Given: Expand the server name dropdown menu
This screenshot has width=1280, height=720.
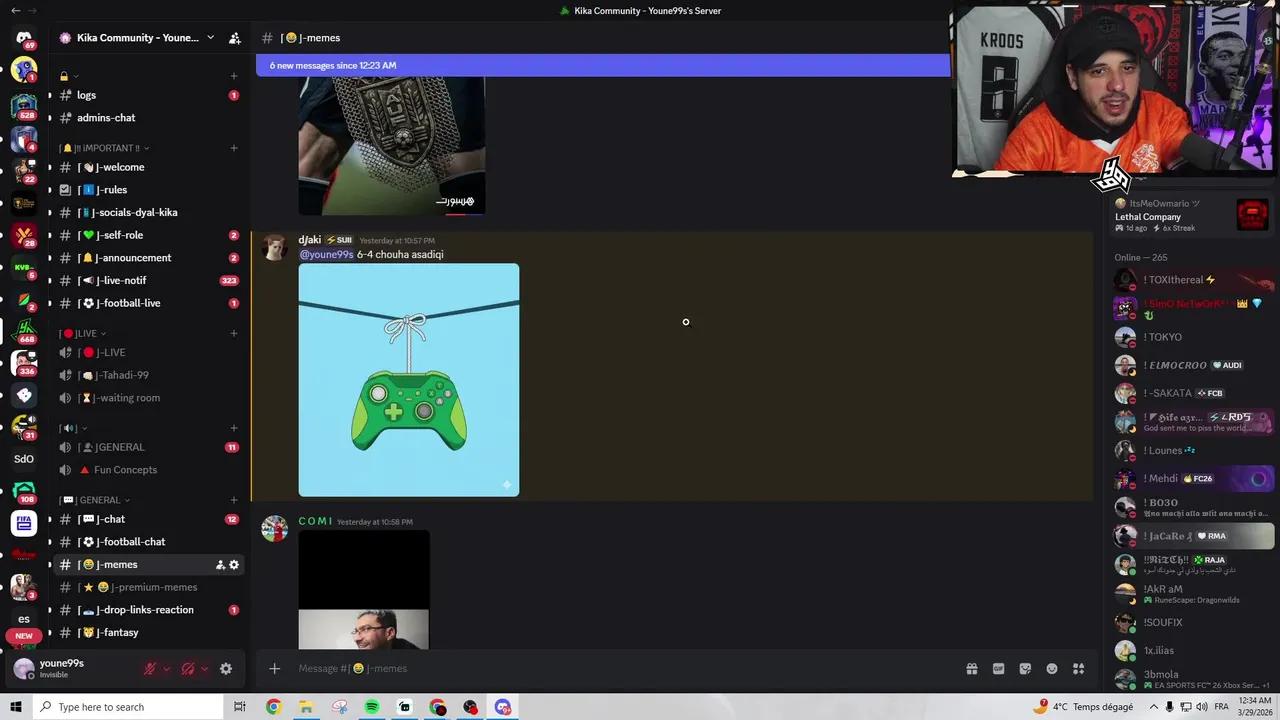Looking at the screenshot, I should (x=210, y=37).
